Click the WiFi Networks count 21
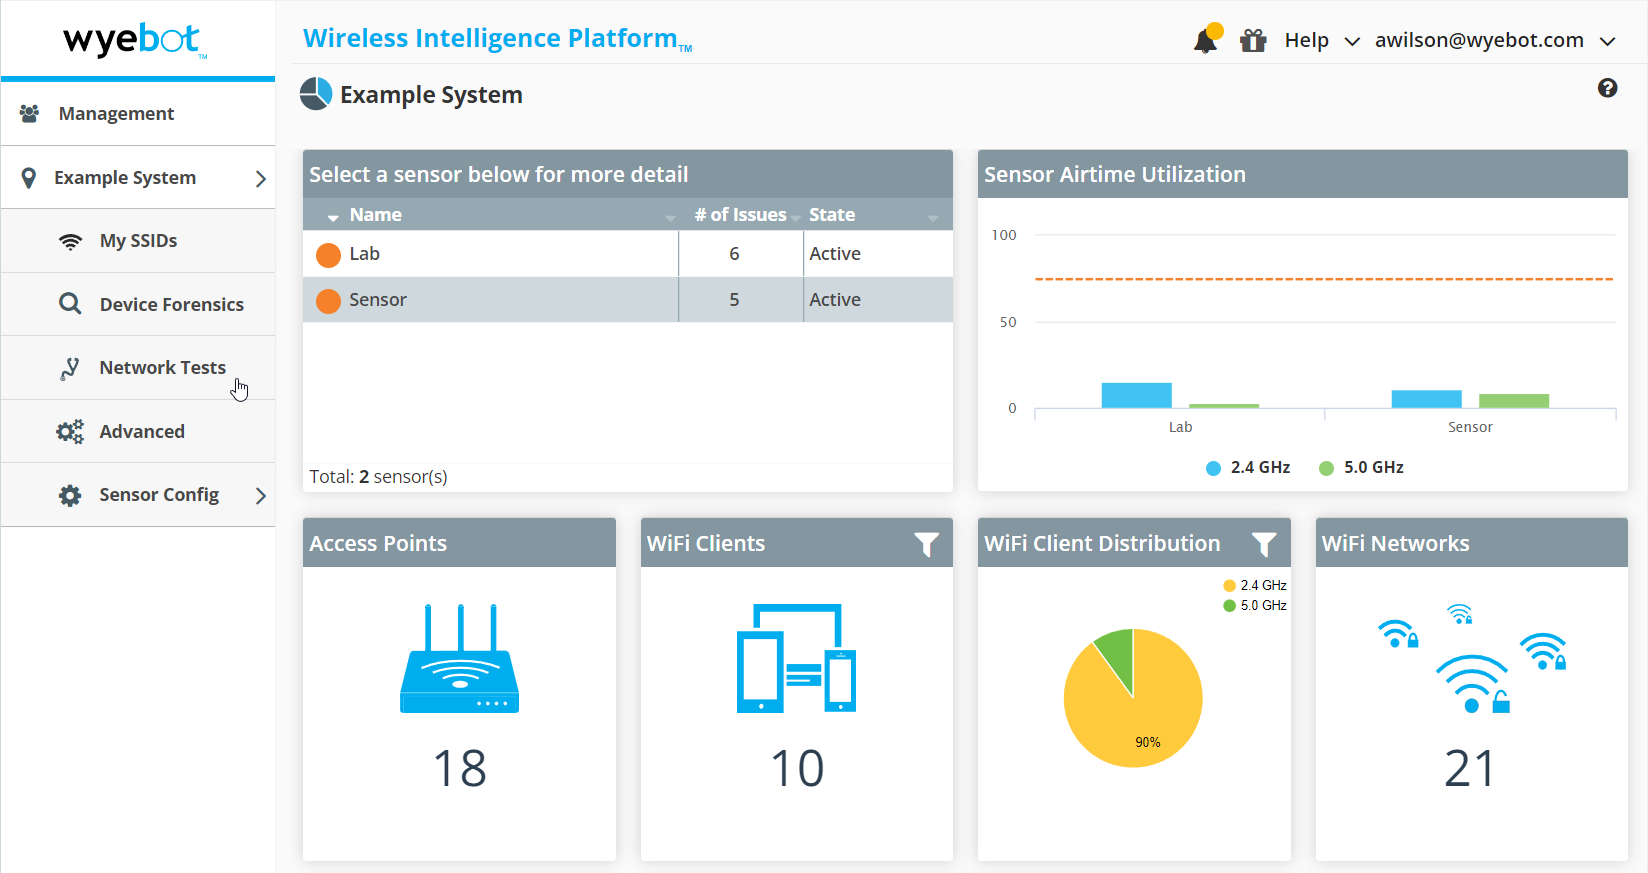 pyautogui.click(x=1470, y=769)
